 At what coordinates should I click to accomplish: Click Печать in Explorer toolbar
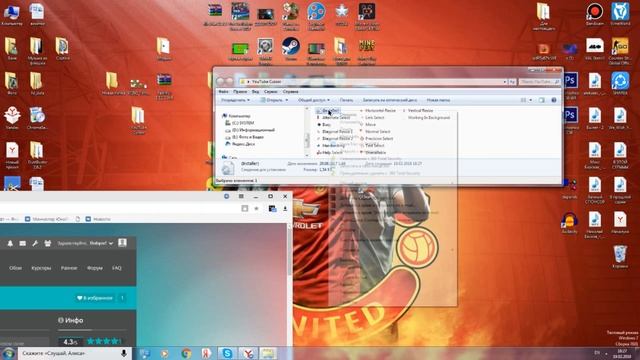[x=347, y=100]
